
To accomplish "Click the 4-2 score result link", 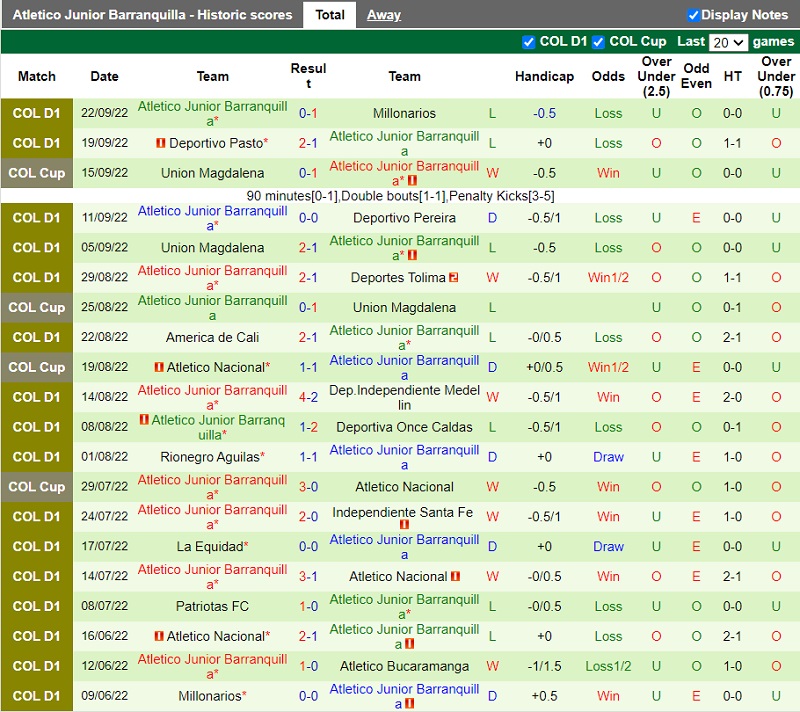I will tap(308, 397).
